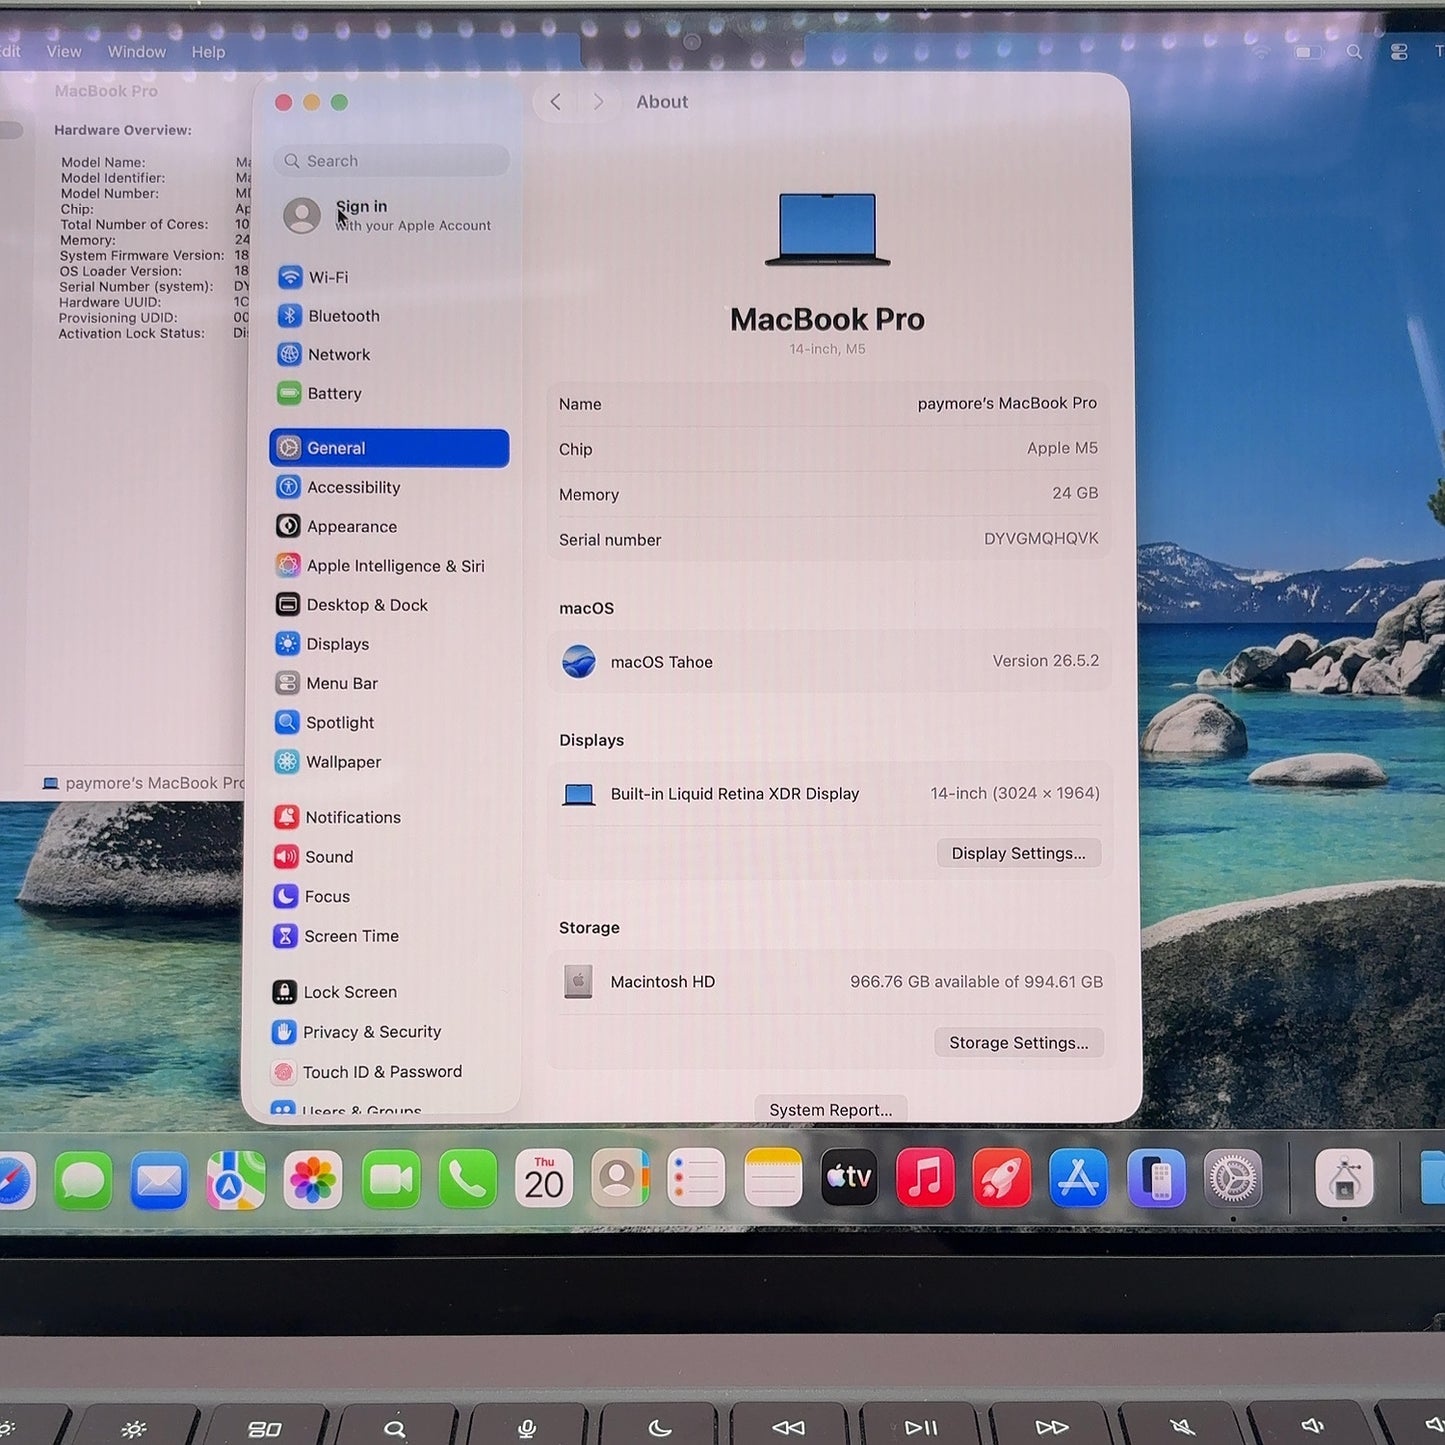Open Storage Settings... button
The image size is (1445, 1445).
tap(1019, 1043)
